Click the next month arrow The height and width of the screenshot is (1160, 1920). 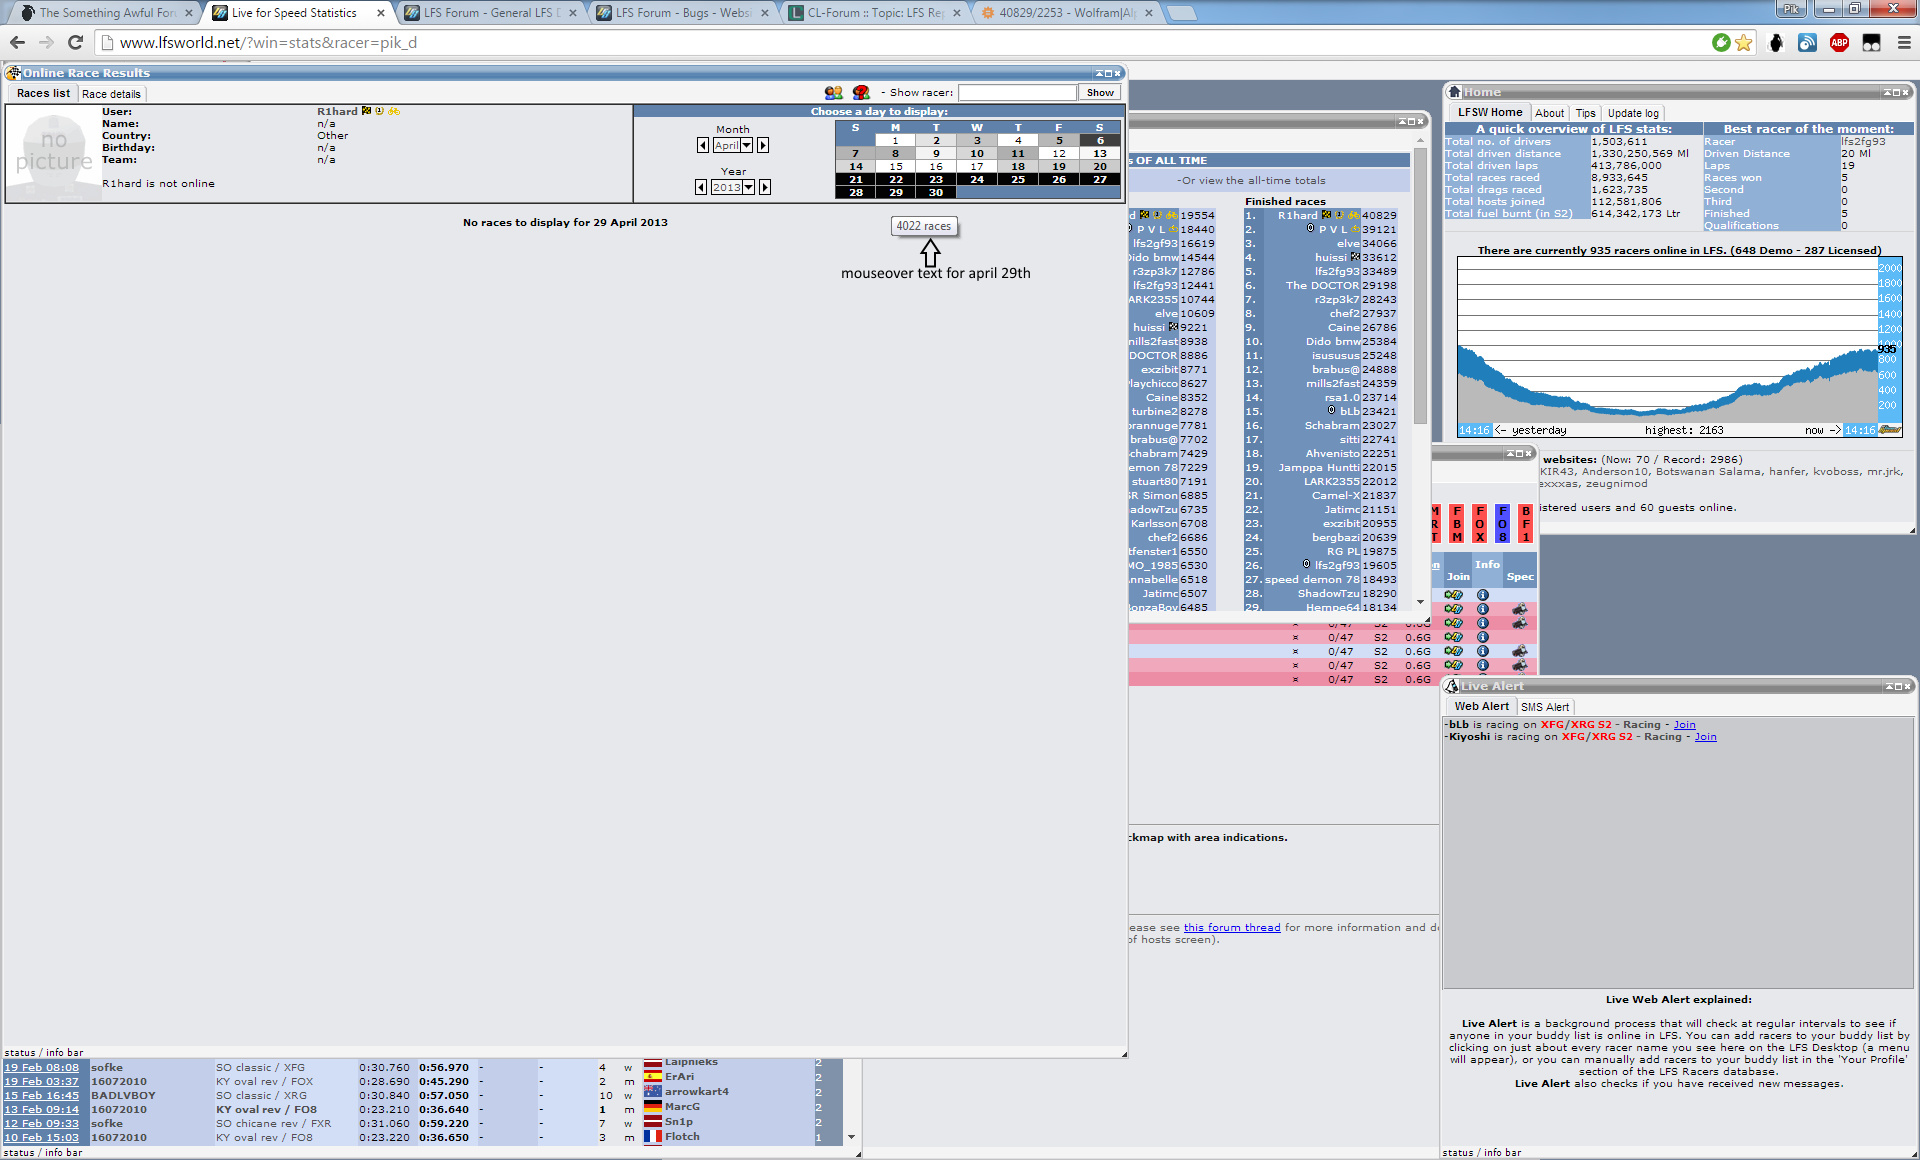coord(763,146)
